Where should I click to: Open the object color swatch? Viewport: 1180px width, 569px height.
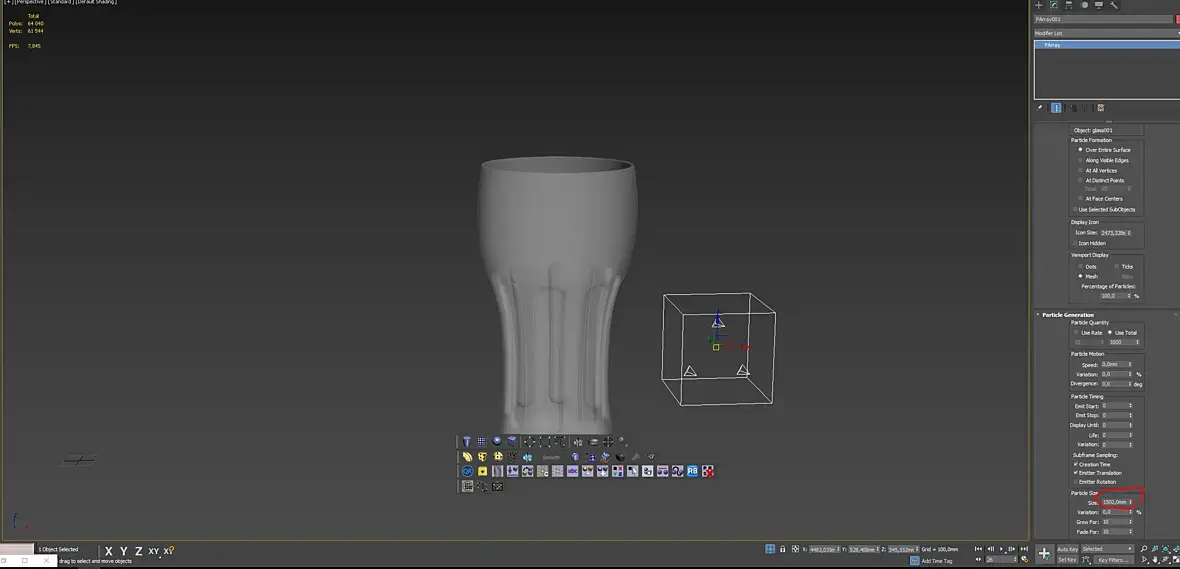pyautogui.click(x=1178, y=20)
